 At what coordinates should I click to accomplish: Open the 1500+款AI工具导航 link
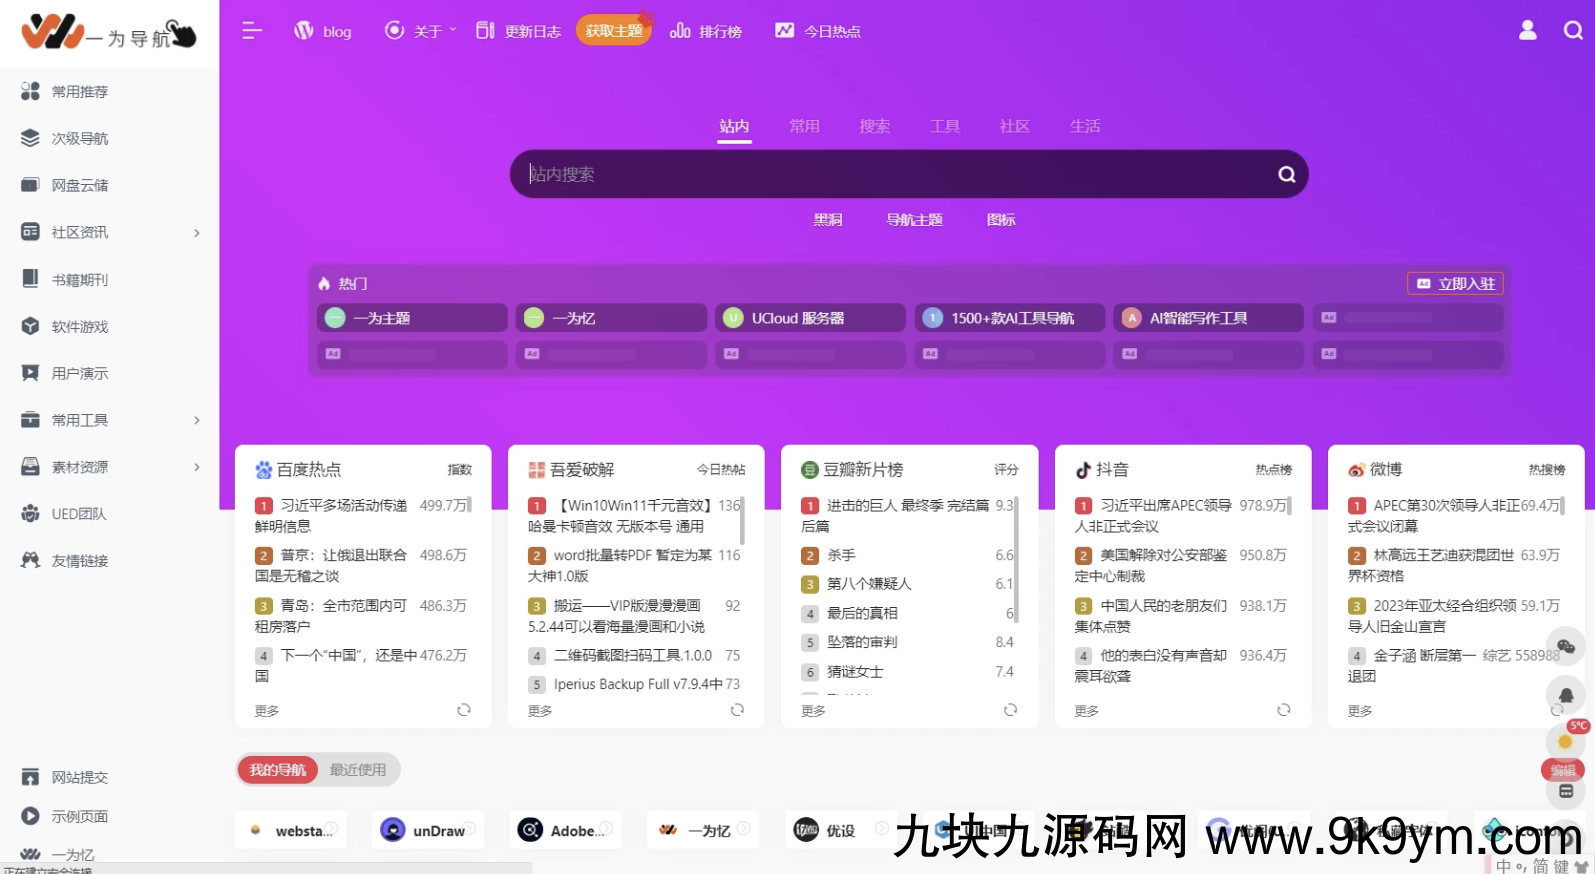(x=1009, y=318)
